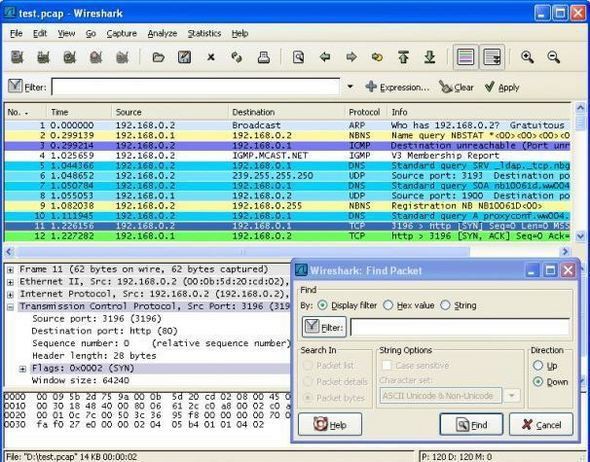The width and height of the screenshot is (590, 462).
Task: Toggle packet colorize toolbar button
Action: [x=465, y=57]
